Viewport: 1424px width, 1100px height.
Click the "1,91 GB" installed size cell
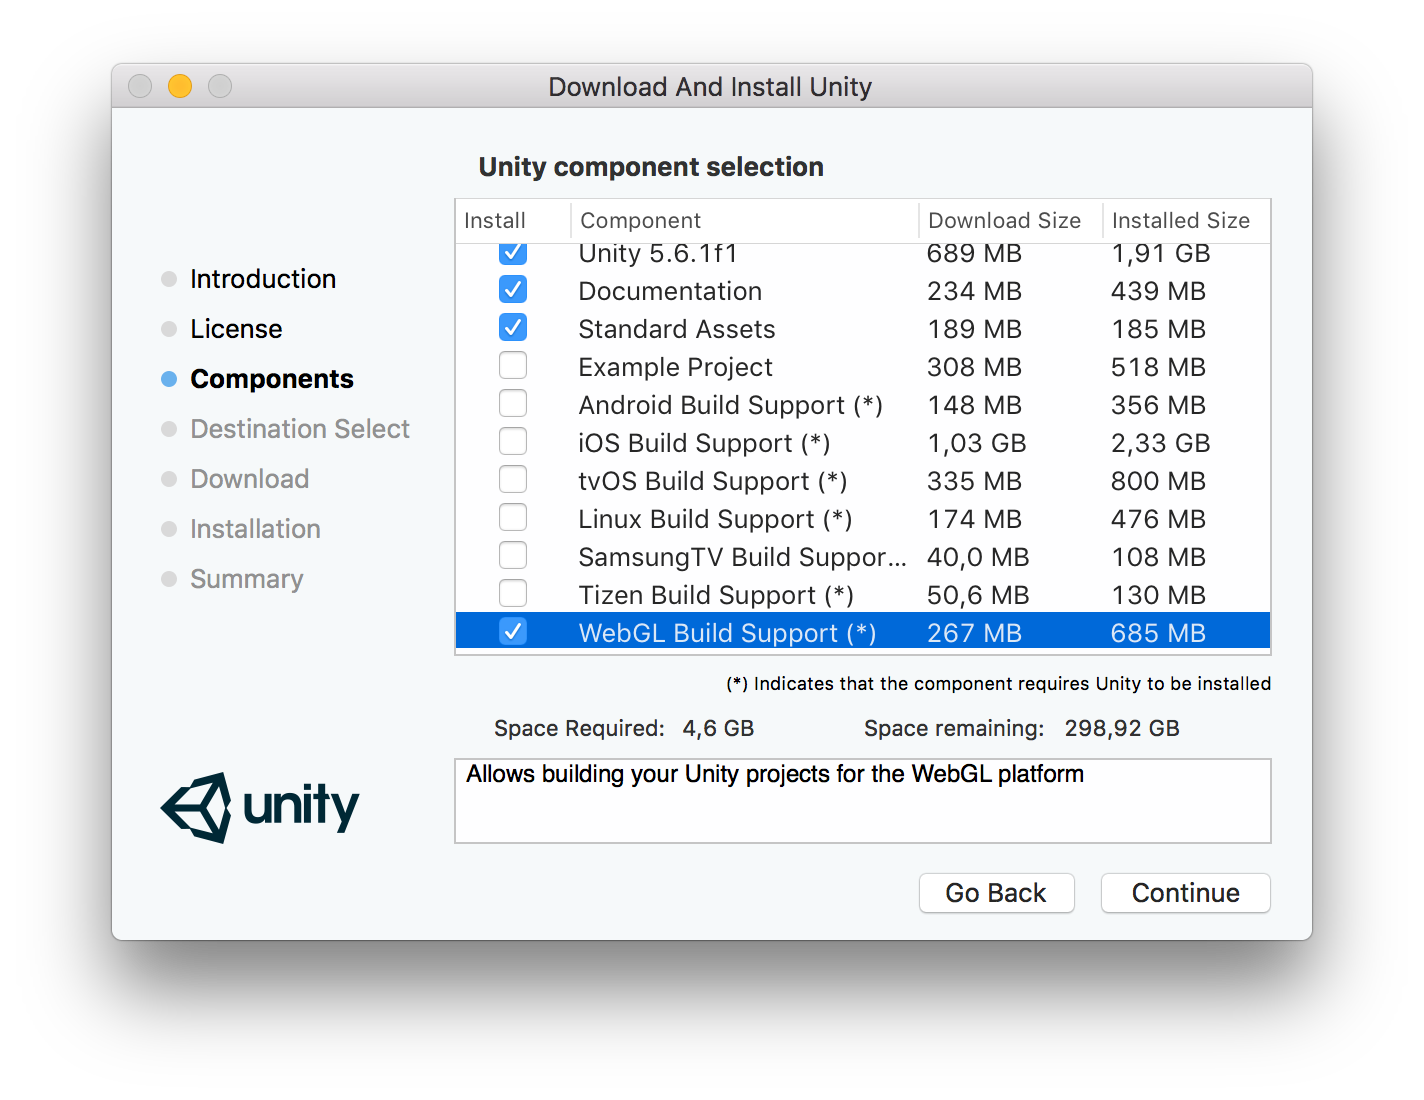tap(1161, 254)
